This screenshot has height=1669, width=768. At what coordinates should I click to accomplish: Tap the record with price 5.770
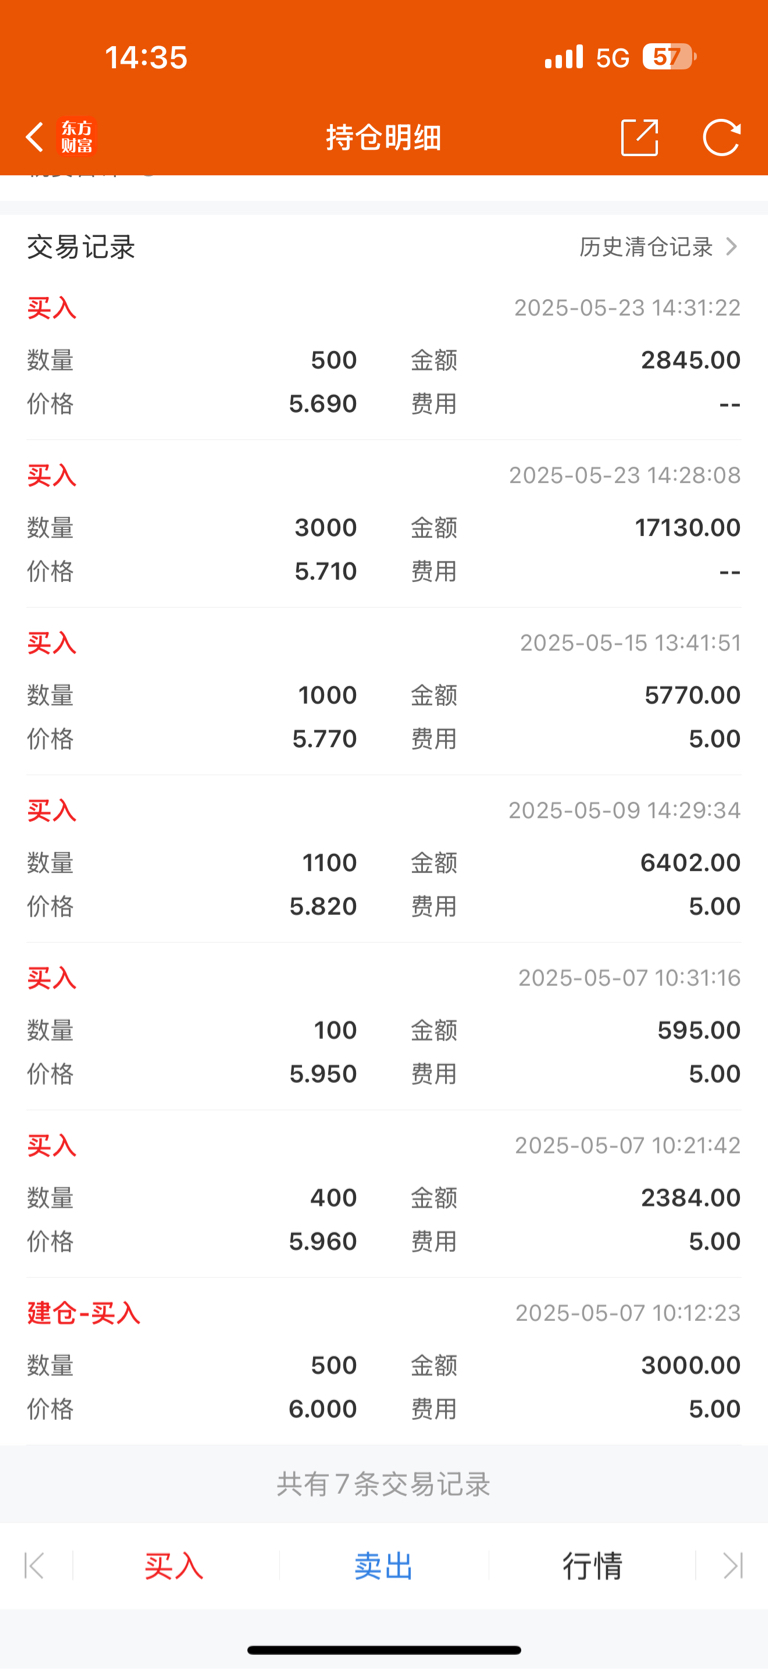point(384,691)
